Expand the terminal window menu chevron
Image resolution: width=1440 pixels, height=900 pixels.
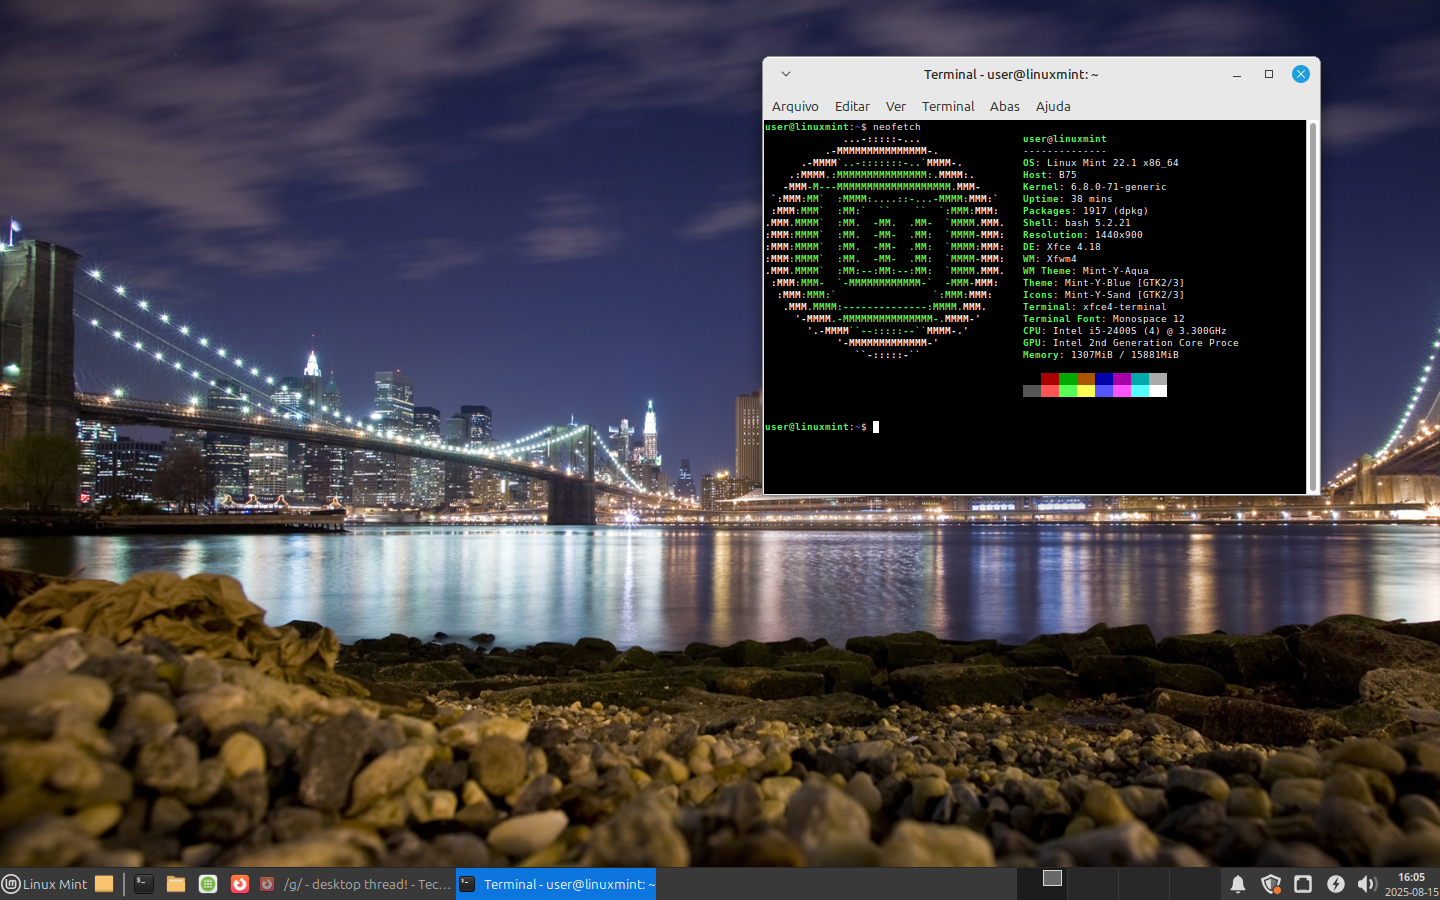786,74
